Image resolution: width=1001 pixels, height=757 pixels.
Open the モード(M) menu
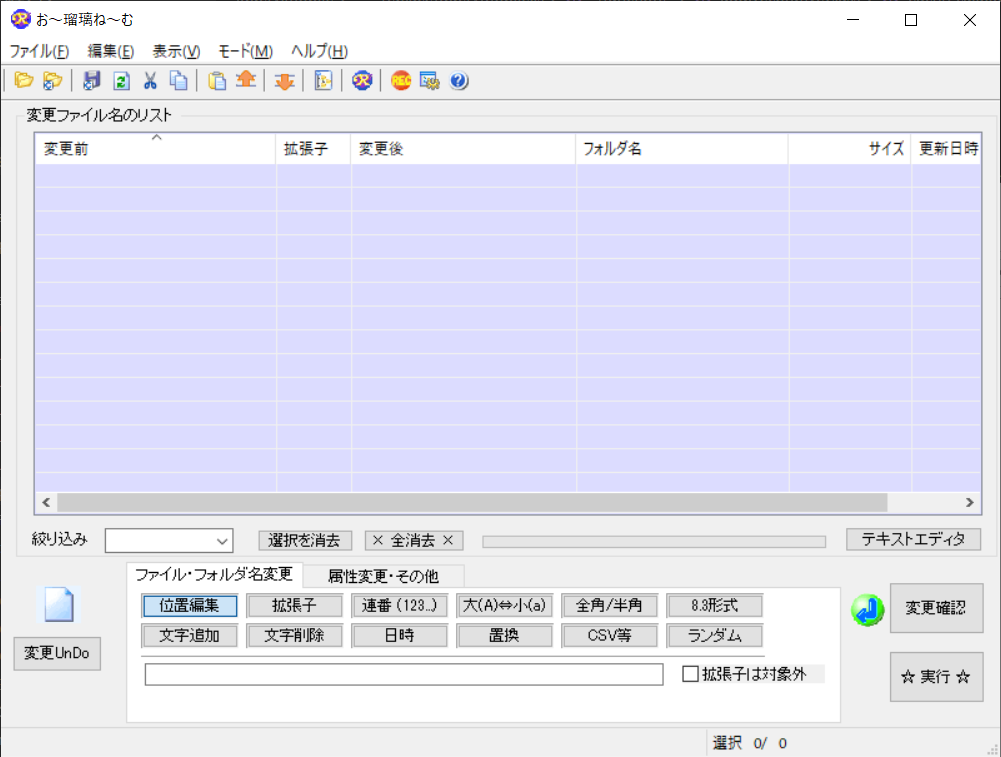(x=245, y=51)
